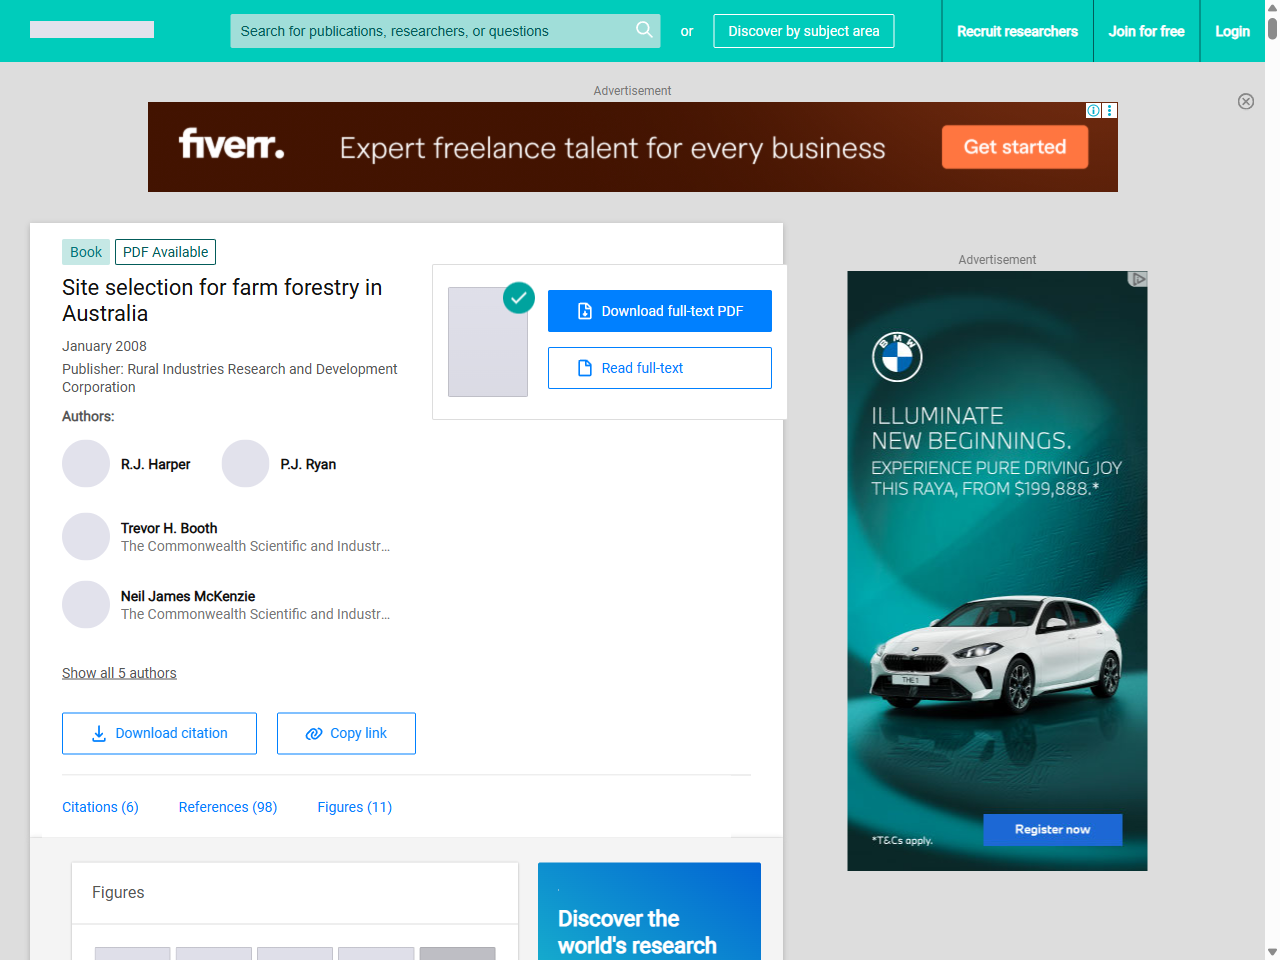Screen dimensions: 1280x960
Task: Expand the Show all 5 authors list
Action: [119, 673]
